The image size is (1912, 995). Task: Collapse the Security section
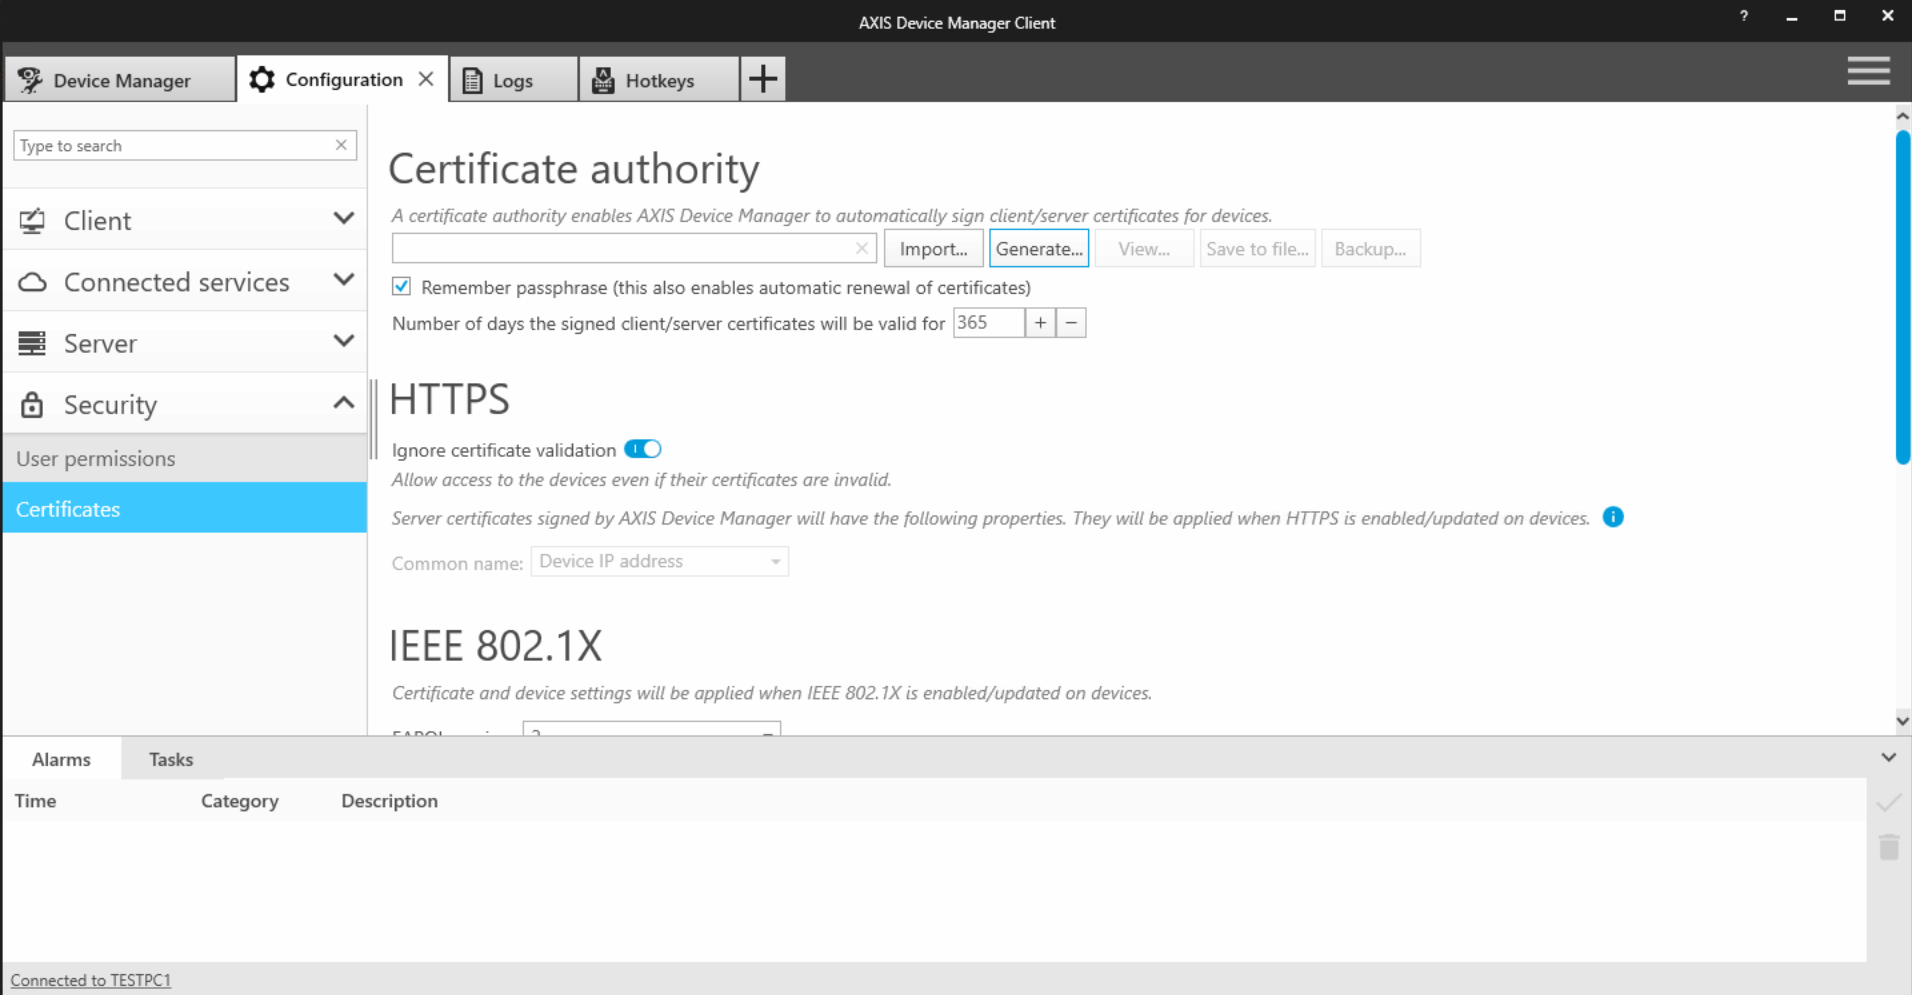343,403
